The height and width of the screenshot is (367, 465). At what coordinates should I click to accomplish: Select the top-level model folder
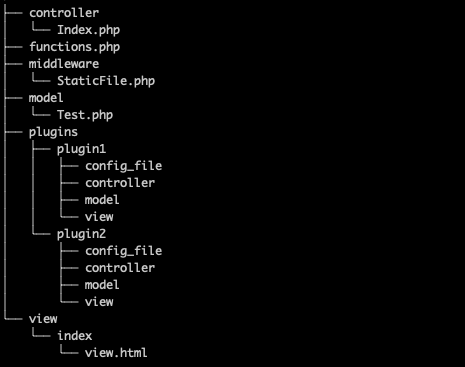pos(46,98)
